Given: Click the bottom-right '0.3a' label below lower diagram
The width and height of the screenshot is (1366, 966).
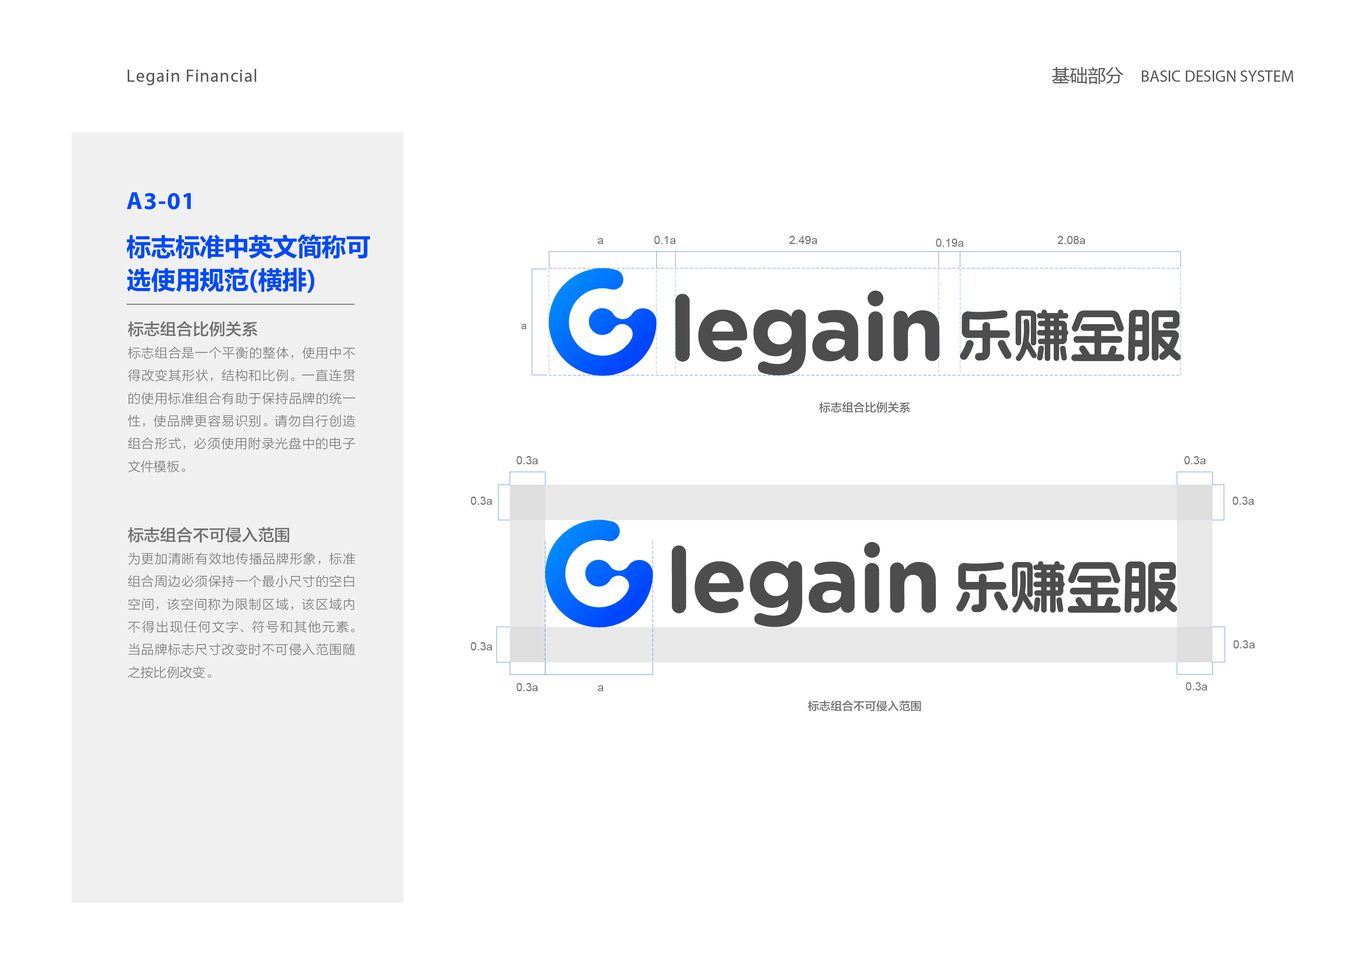Looking at the screenshot, I should (1196, 687).
